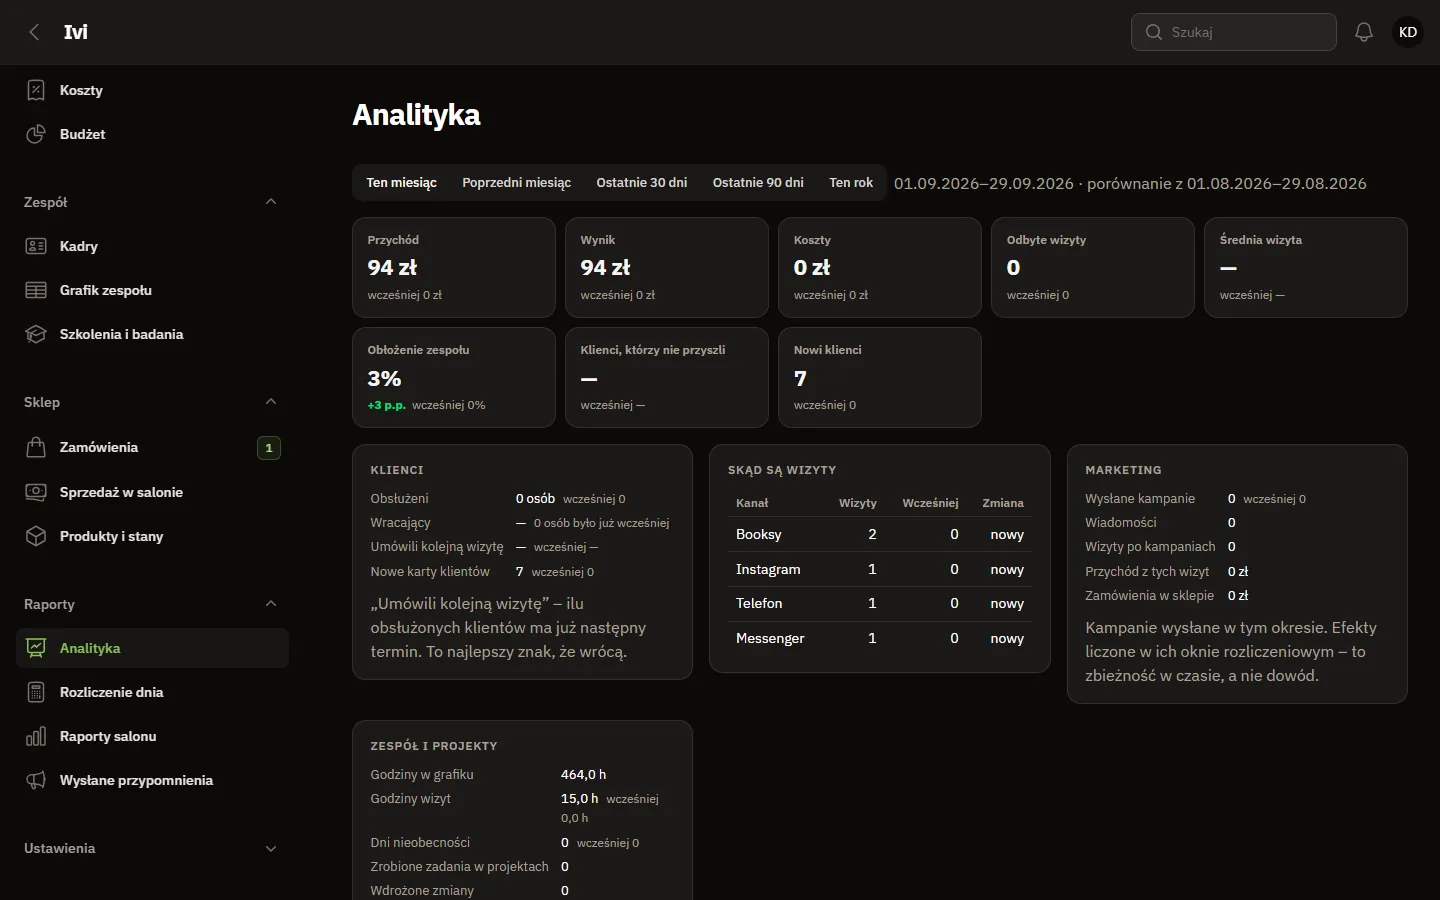
Task: Switch to the Ten rok tab
Action: point(851,183)
